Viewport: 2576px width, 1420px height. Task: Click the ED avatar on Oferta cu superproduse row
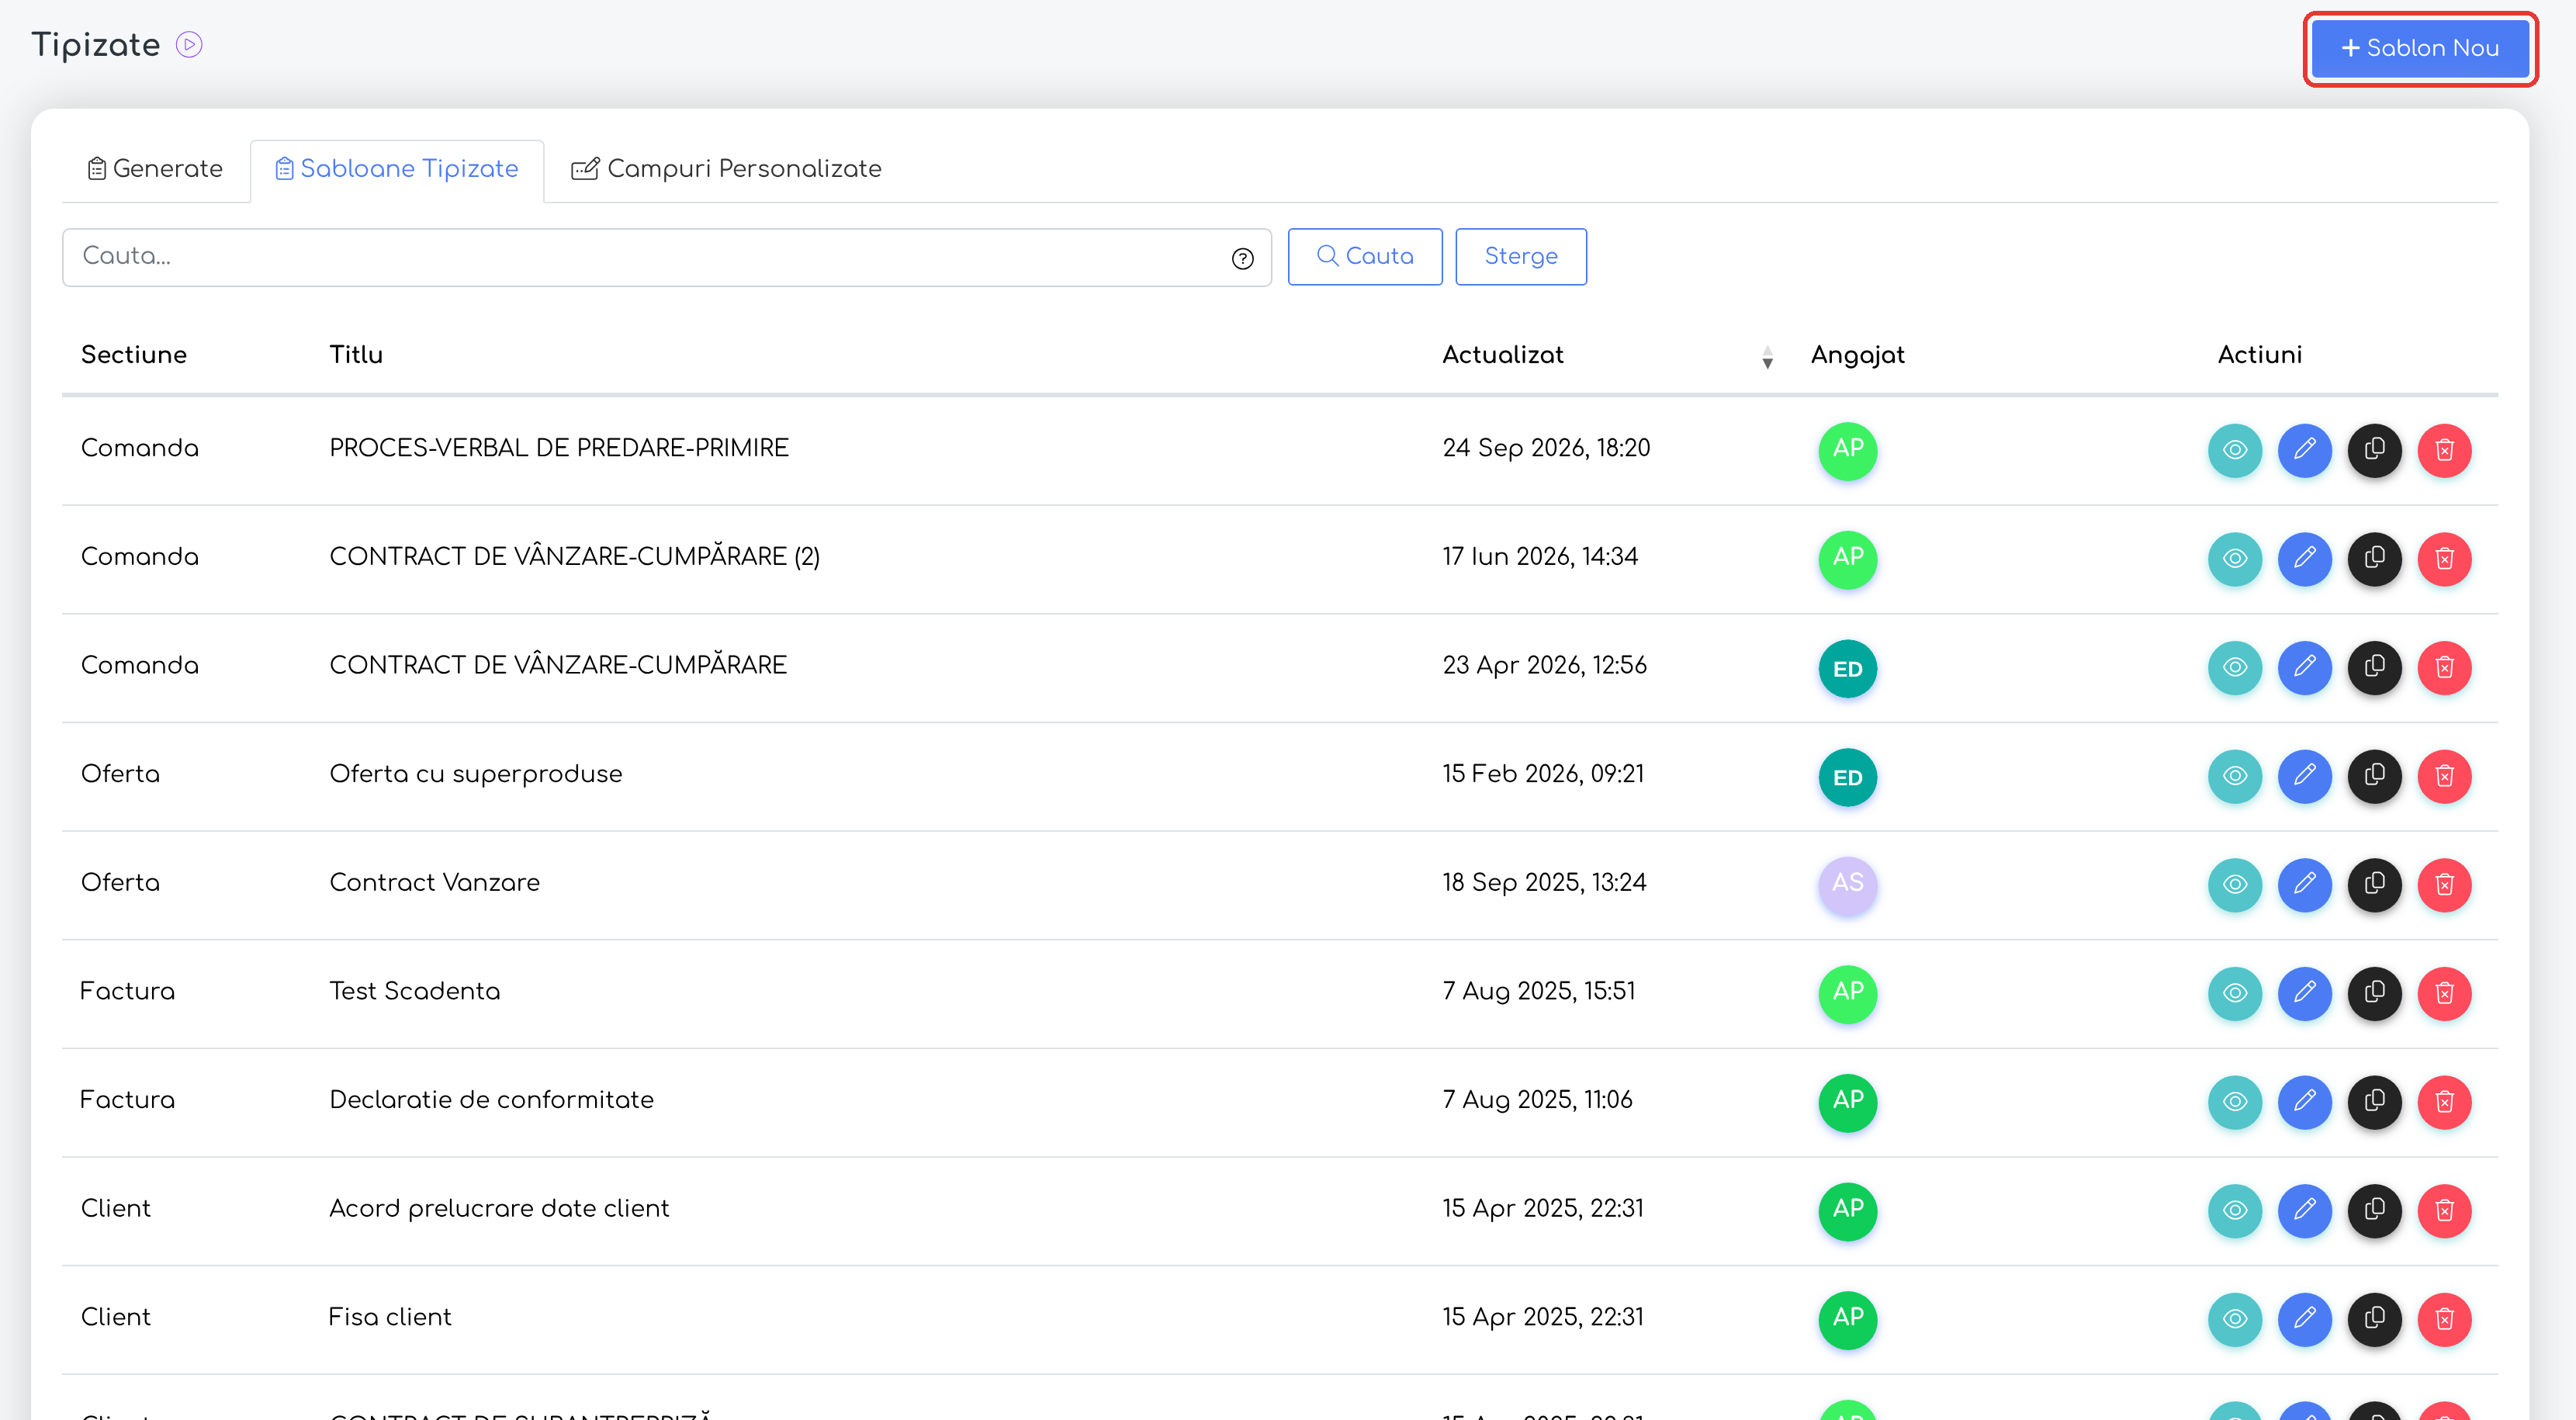[1847, 777]
